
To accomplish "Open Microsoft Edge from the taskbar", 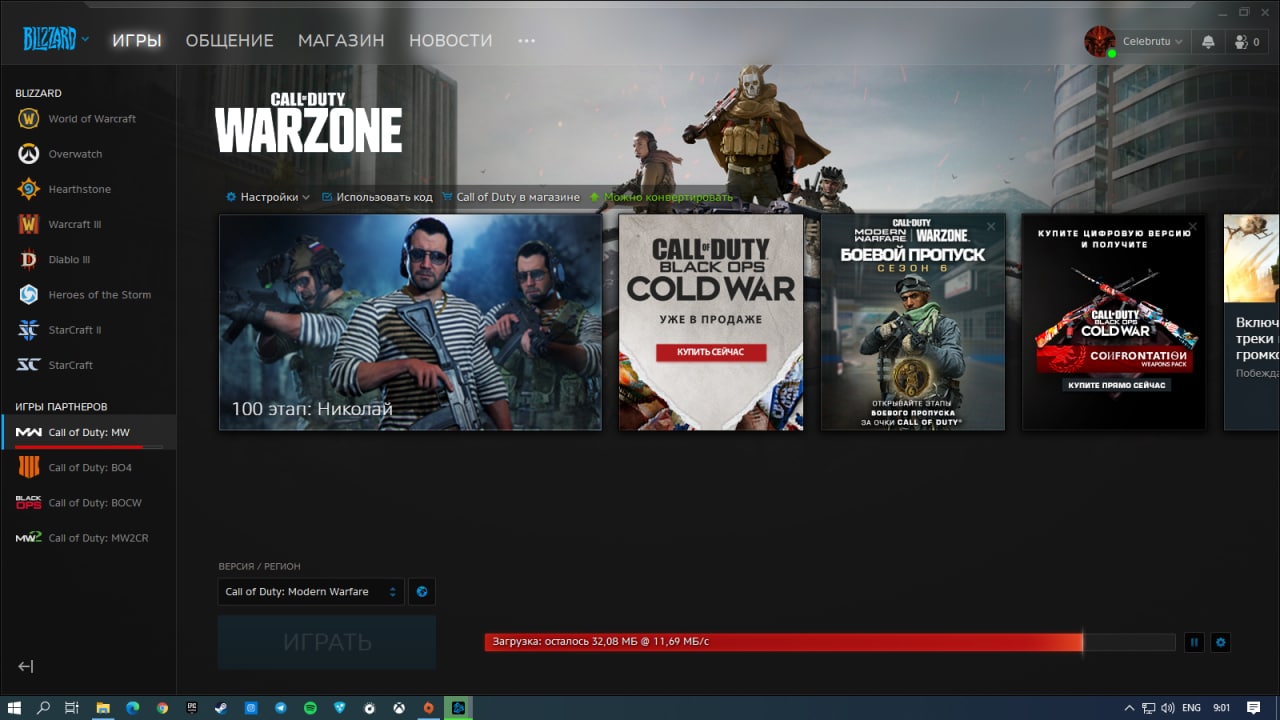I will click(x=132, y=708).
